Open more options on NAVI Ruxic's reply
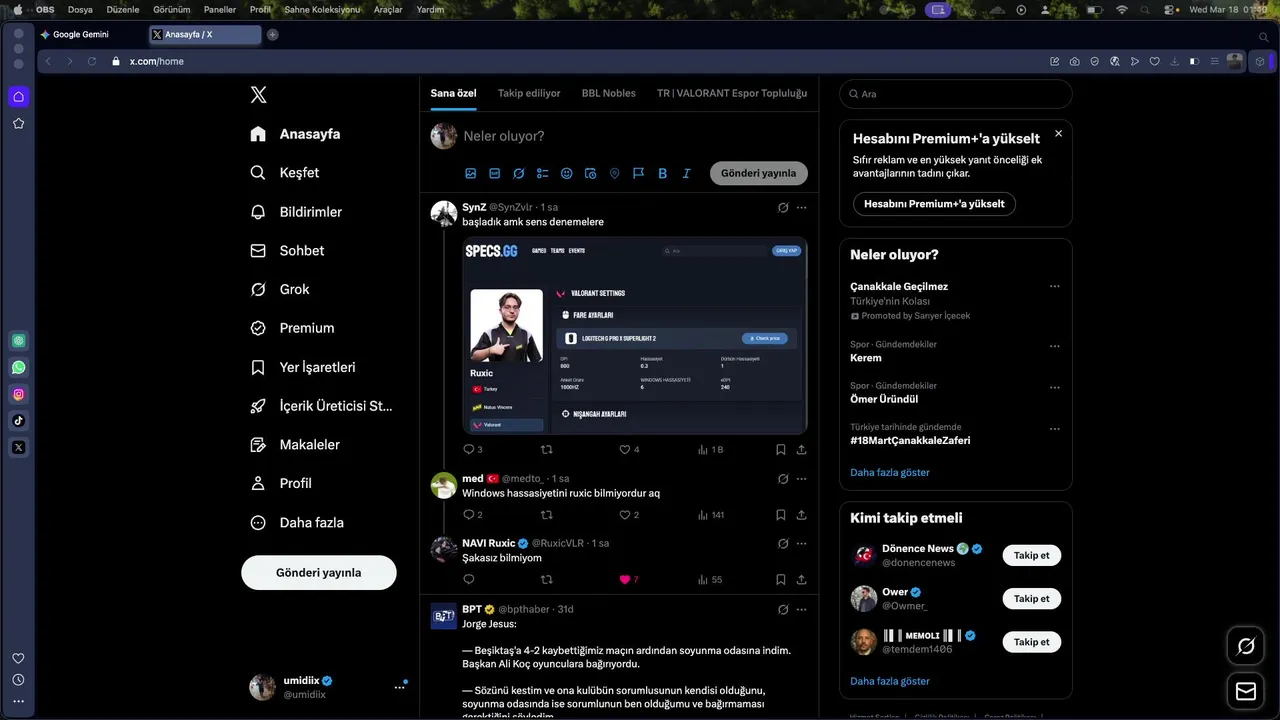1280x720 pixels. pos(801,544)
